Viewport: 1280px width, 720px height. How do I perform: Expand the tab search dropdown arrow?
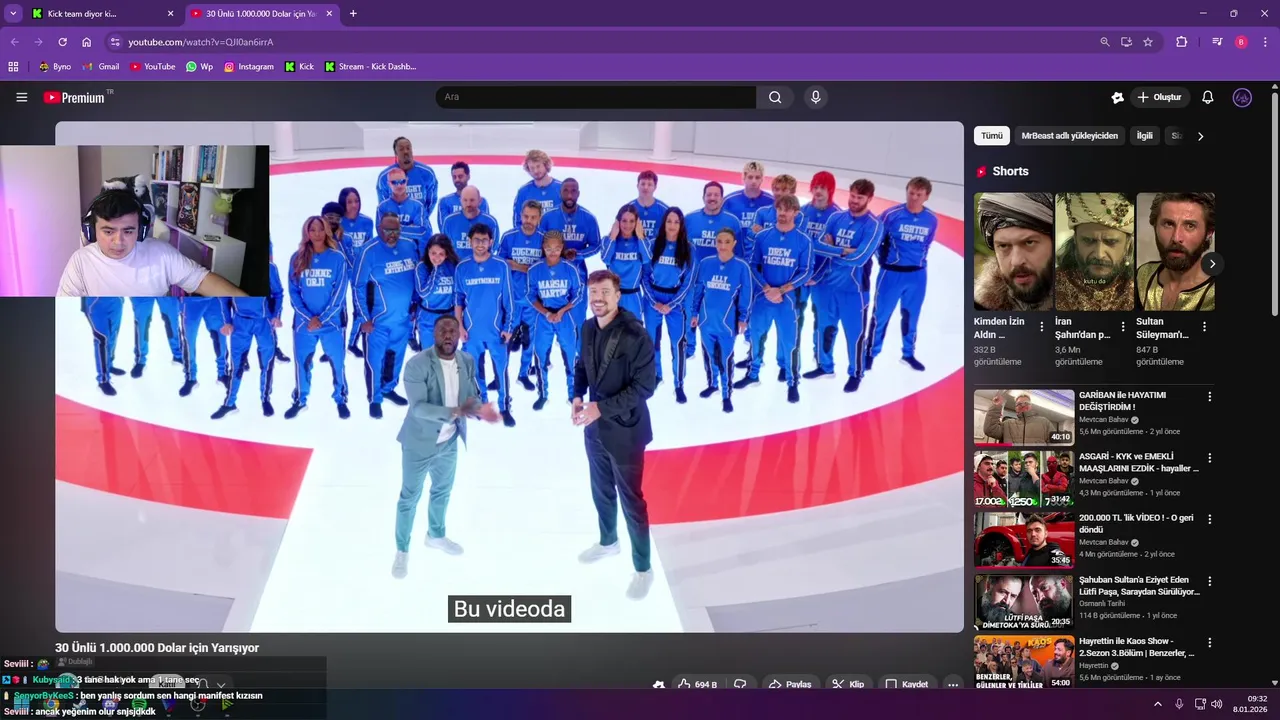[13, 14]
